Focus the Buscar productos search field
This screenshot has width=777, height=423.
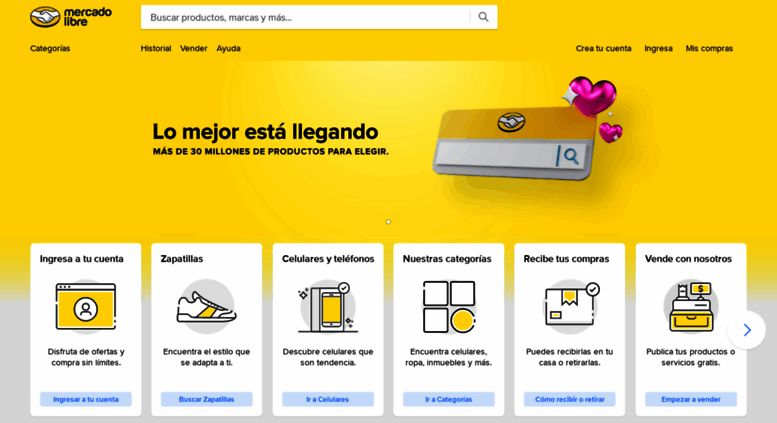click(305, 17)
